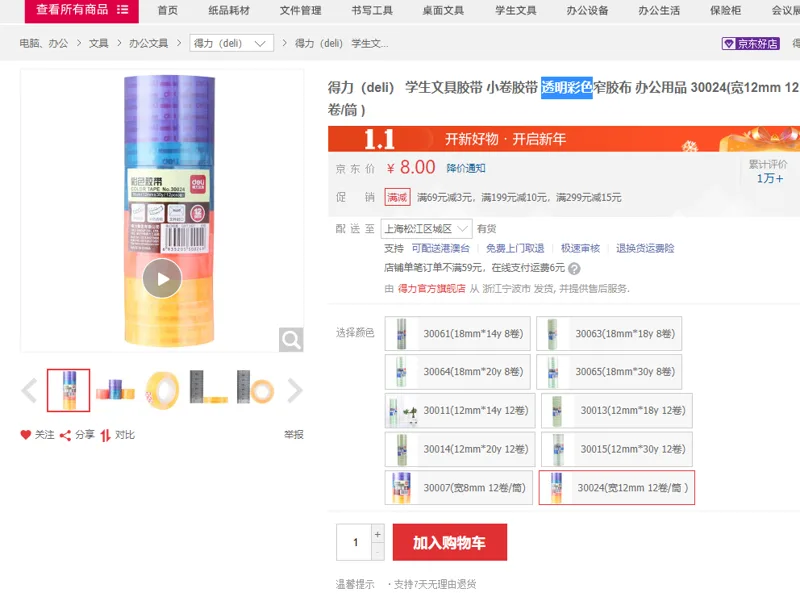
Task: Select option 30024(宽12mm 12卷/筒)
Action: (617, 488)
